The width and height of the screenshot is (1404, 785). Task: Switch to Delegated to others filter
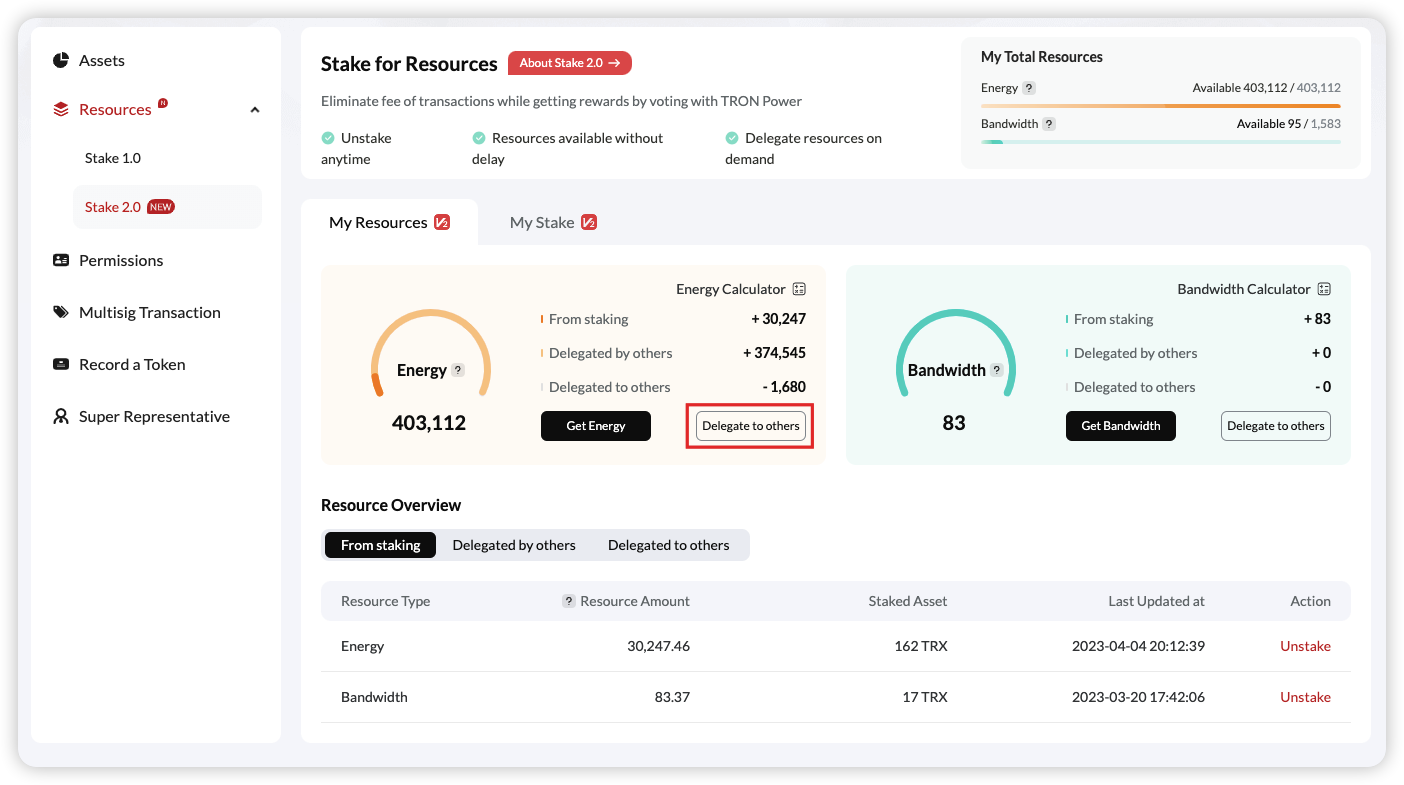[x=668, y=545]
